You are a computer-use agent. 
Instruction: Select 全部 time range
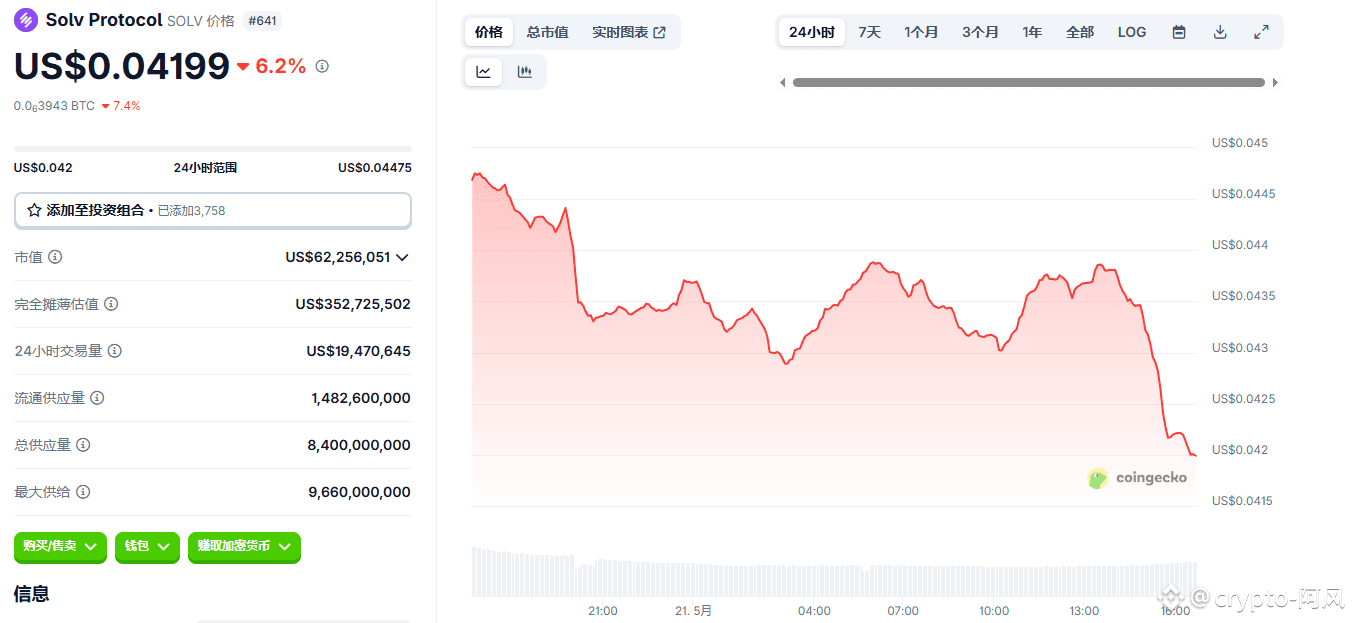tap(1080, 32)
